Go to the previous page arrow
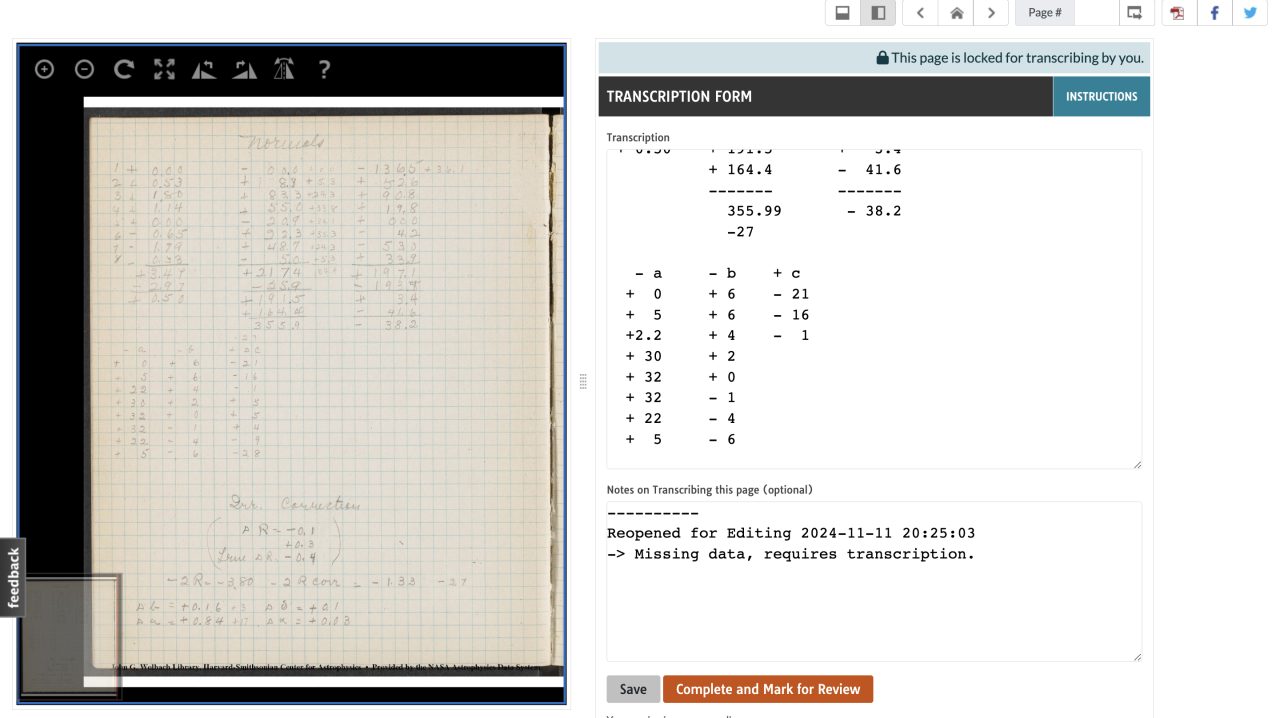The width and height of the screenshot is (1280, 718). point(920,13)
